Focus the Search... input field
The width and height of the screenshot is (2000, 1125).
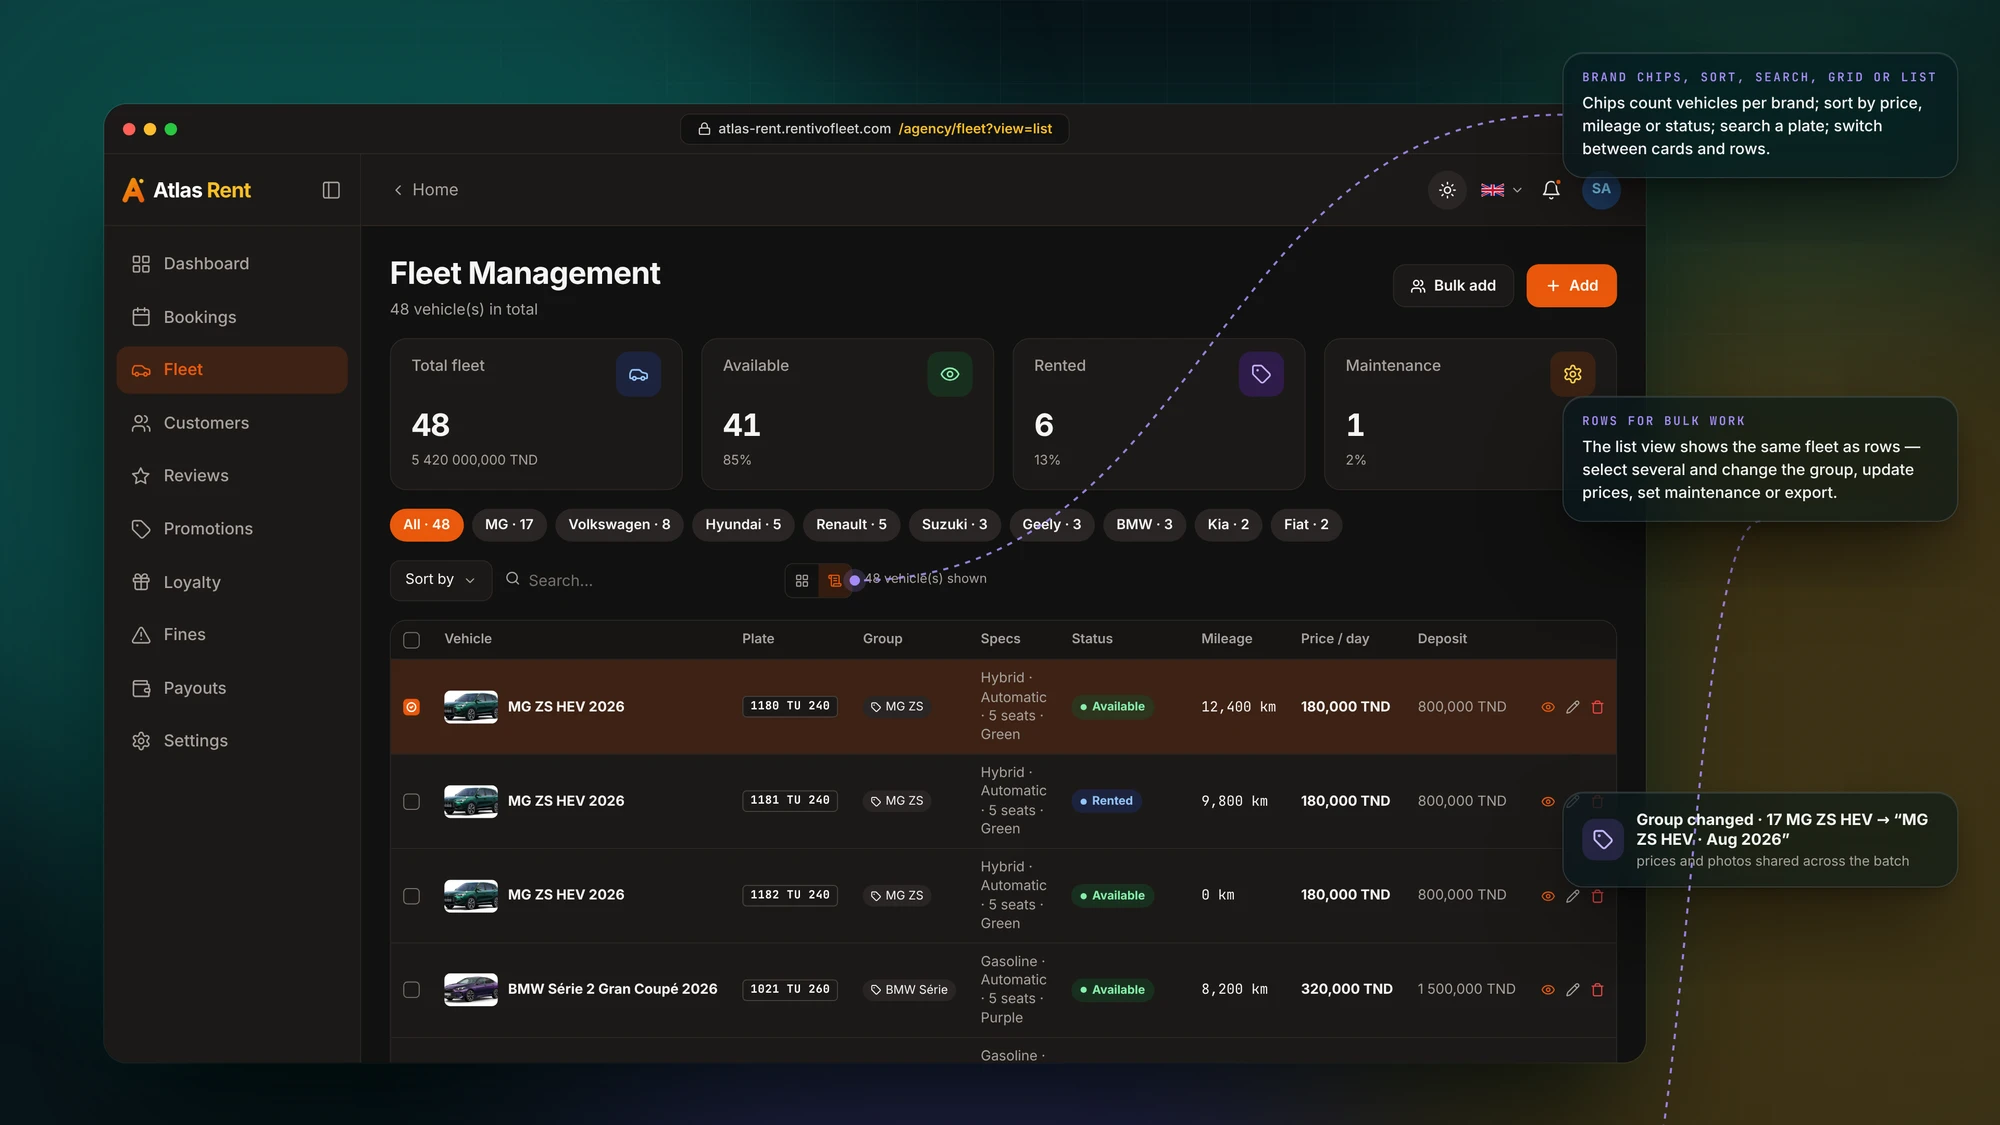point(640,580)
